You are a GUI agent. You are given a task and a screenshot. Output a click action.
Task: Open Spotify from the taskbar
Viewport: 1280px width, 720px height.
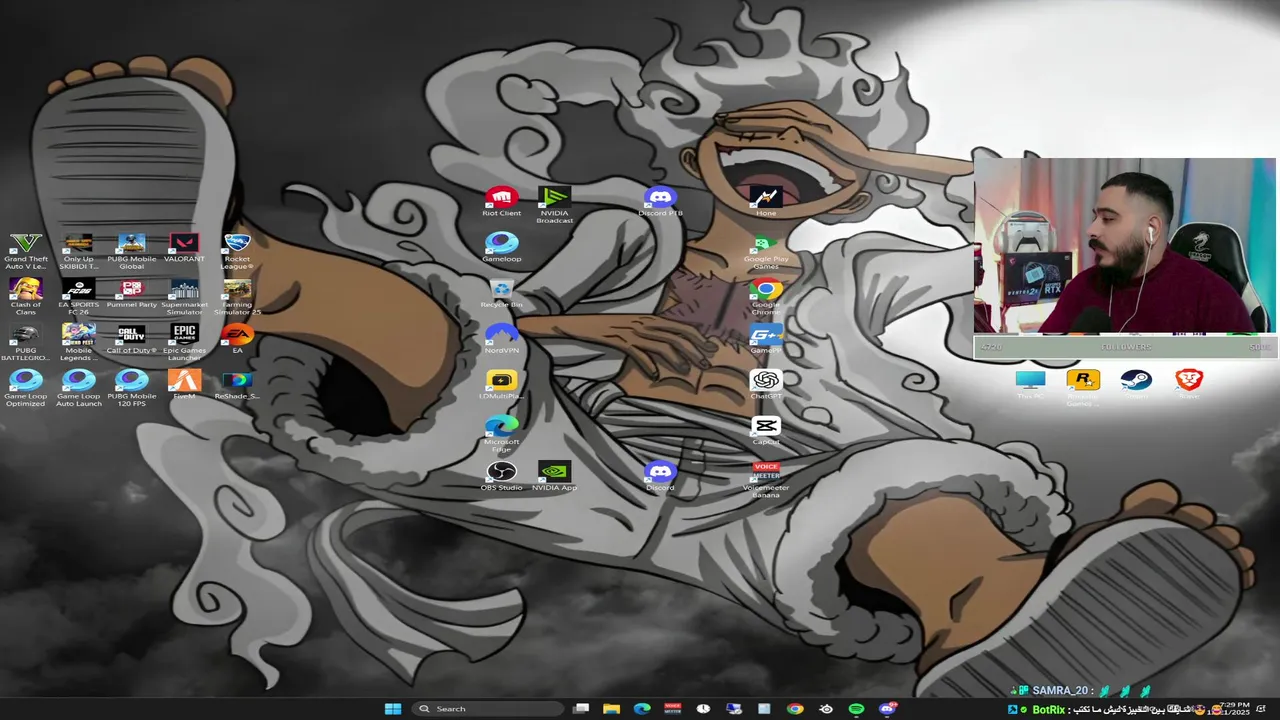click(x=856, y=709)
